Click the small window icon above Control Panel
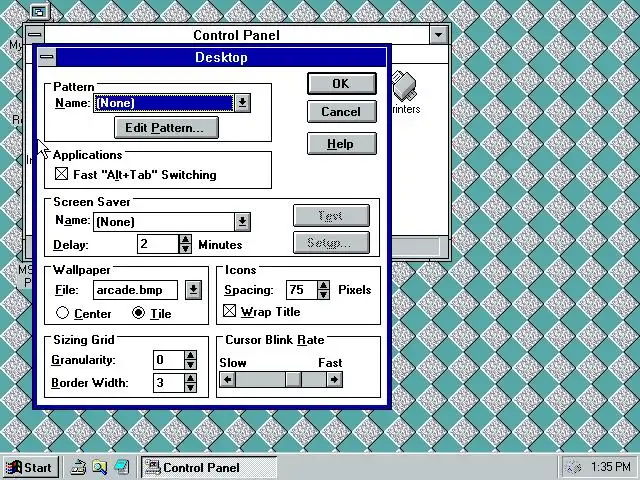The height and width of the screenshot is (480, 640). click(39, 11)
